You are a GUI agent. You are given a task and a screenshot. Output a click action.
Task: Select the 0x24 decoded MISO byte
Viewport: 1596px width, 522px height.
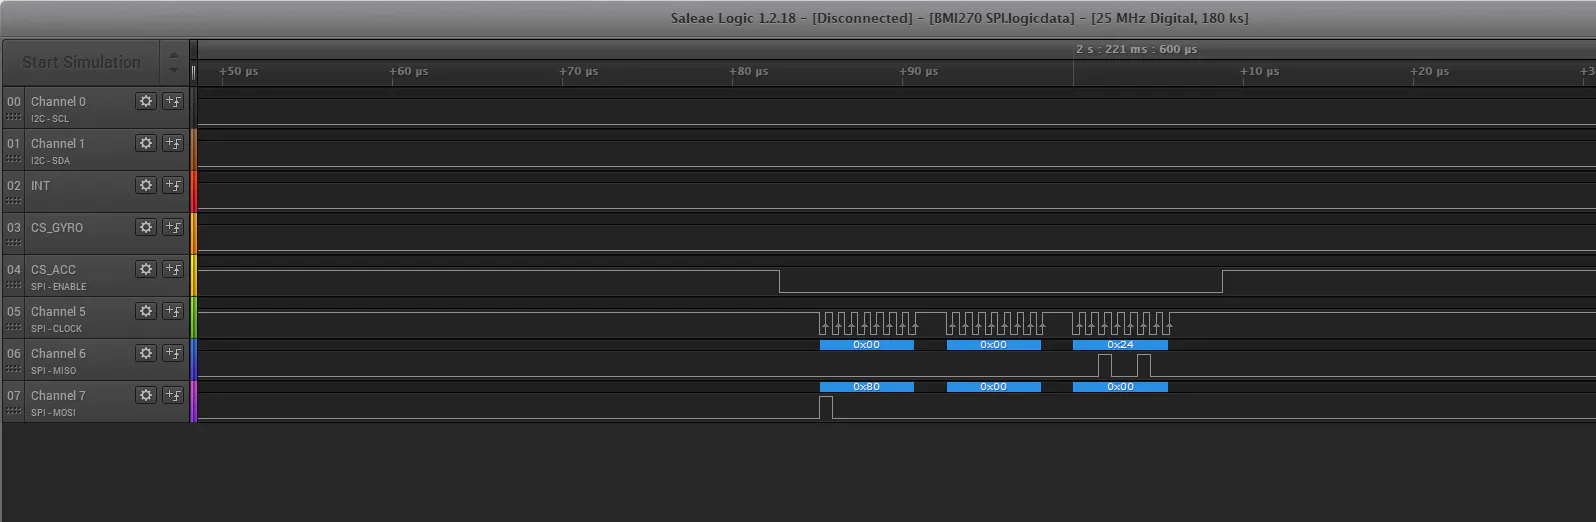(x=1120, y=345)
